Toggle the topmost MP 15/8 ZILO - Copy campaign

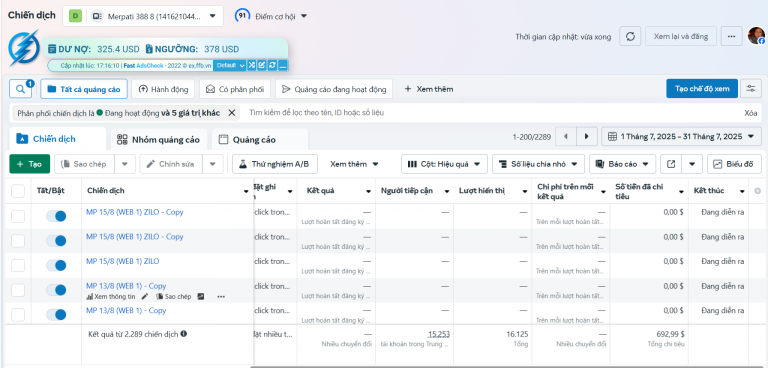[56, 216]
